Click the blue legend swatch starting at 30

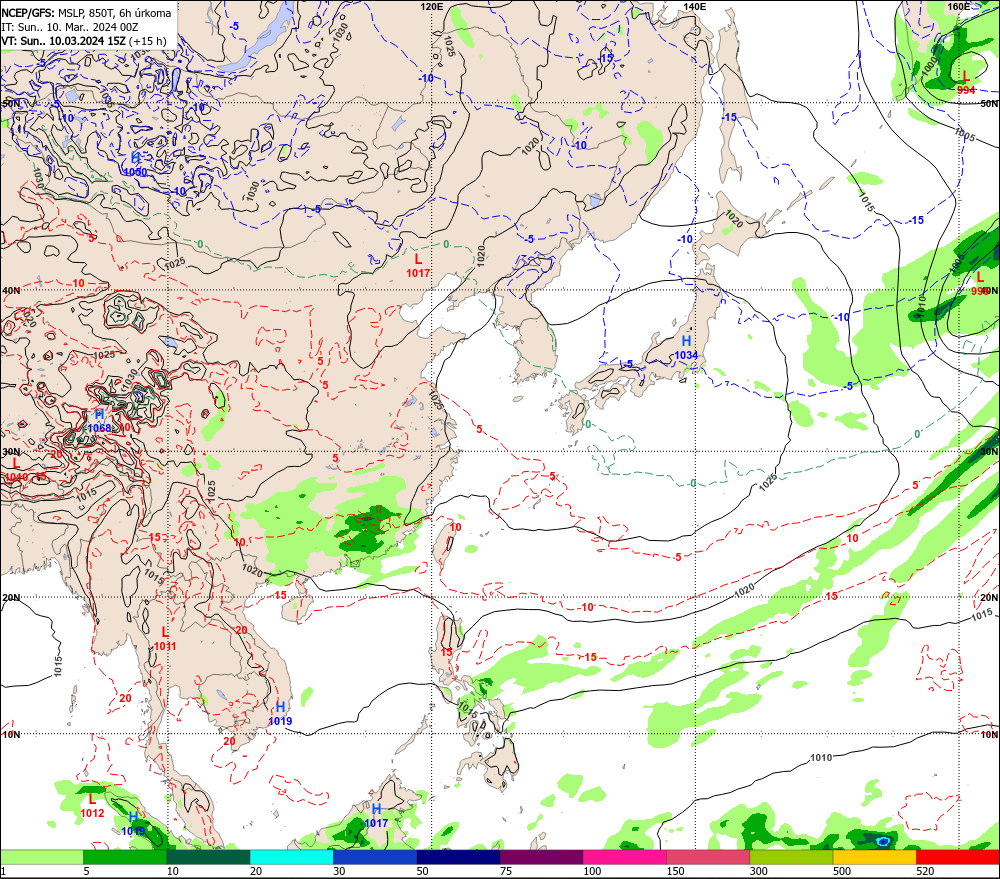point(374,857)
